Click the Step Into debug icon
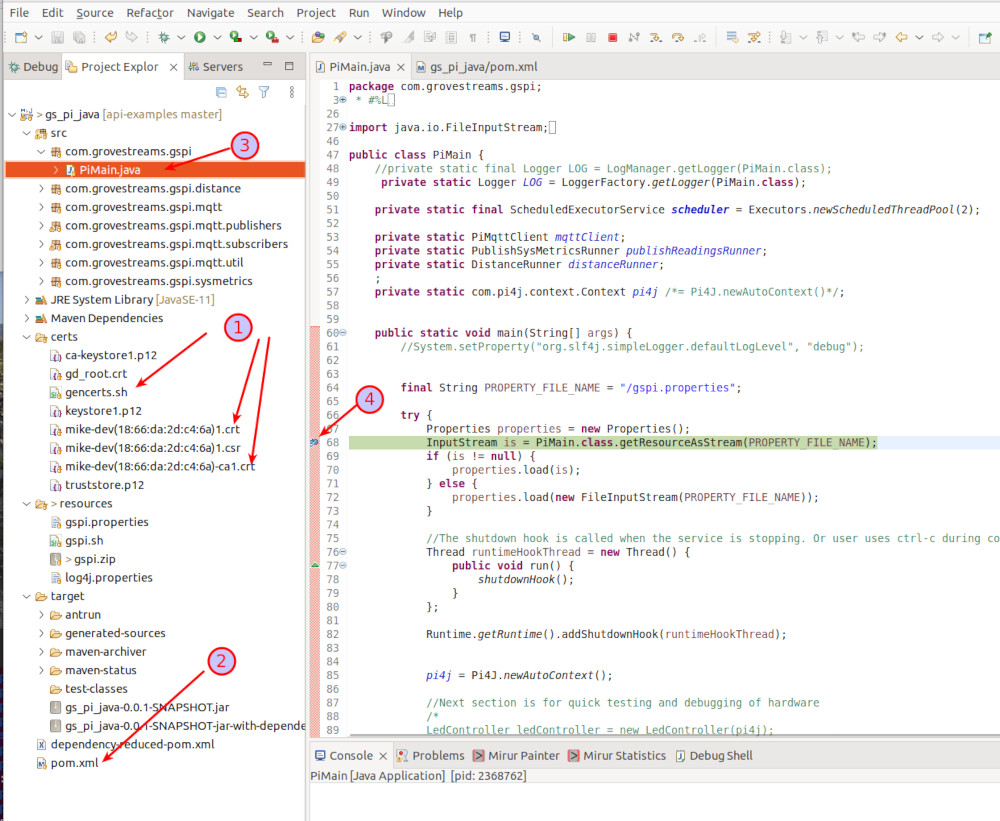This screenshot has height=821, width=1000. click(x=656, y=35)
